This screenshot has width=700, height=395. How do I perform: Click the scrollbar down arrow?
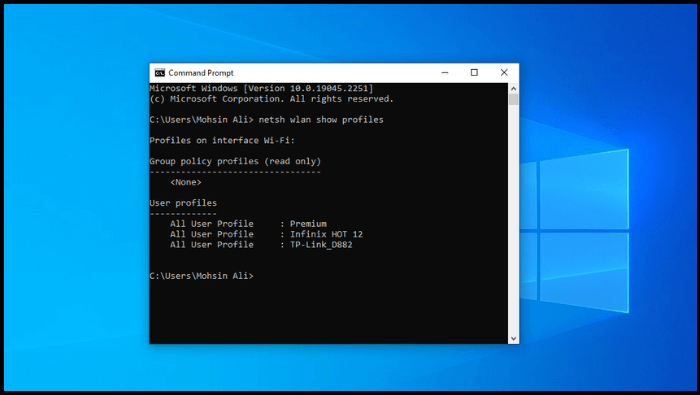click(x=513, y=339)
